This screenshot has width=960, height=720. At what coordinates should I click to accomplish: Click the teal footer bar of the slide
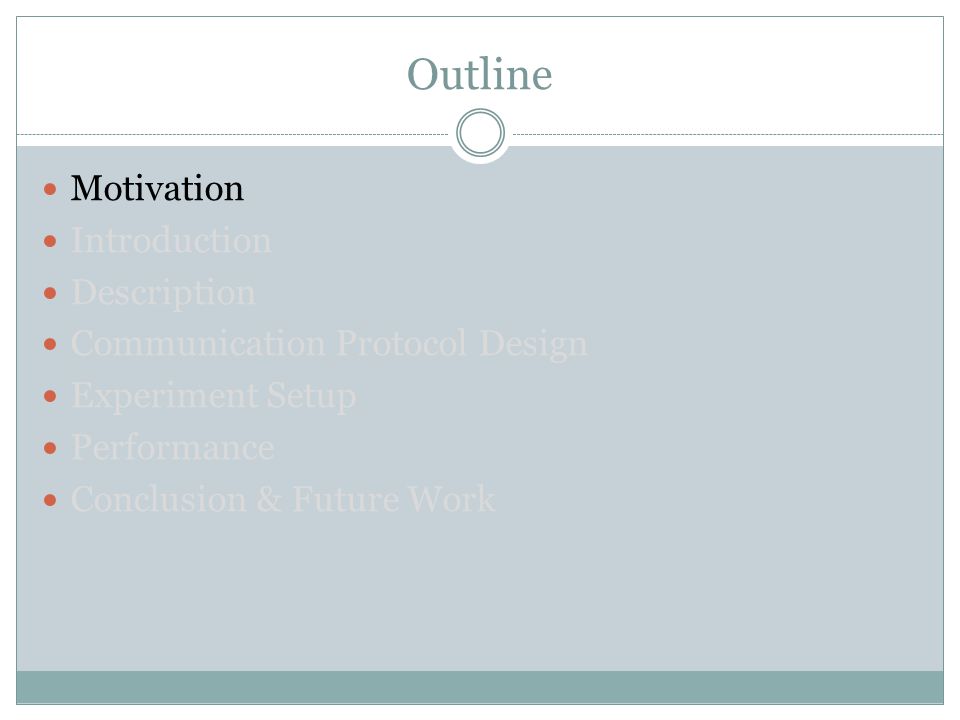(x=480, y=687)
